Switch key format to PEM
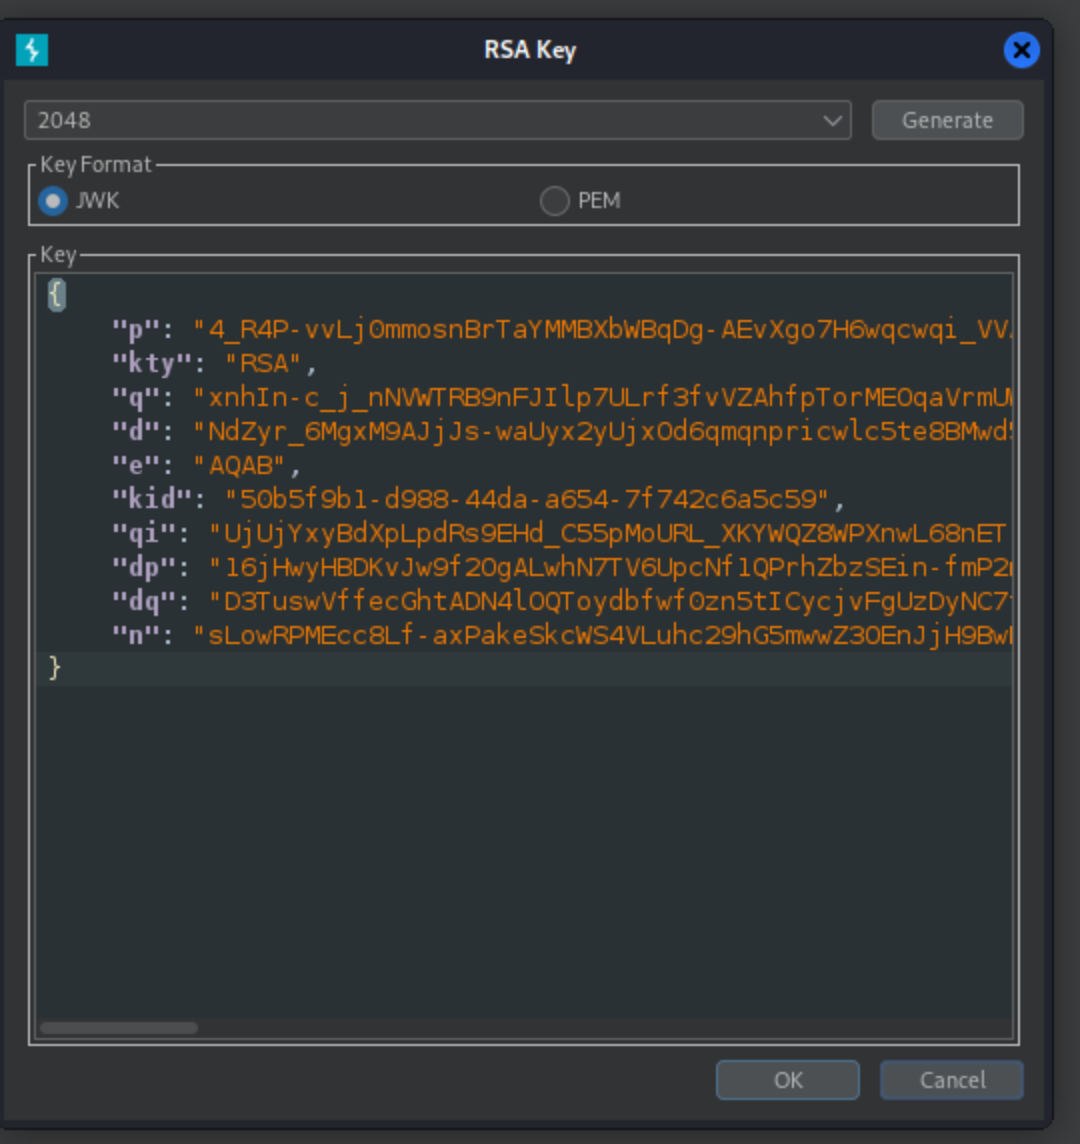1080x1144 pixels. (554, 201)
